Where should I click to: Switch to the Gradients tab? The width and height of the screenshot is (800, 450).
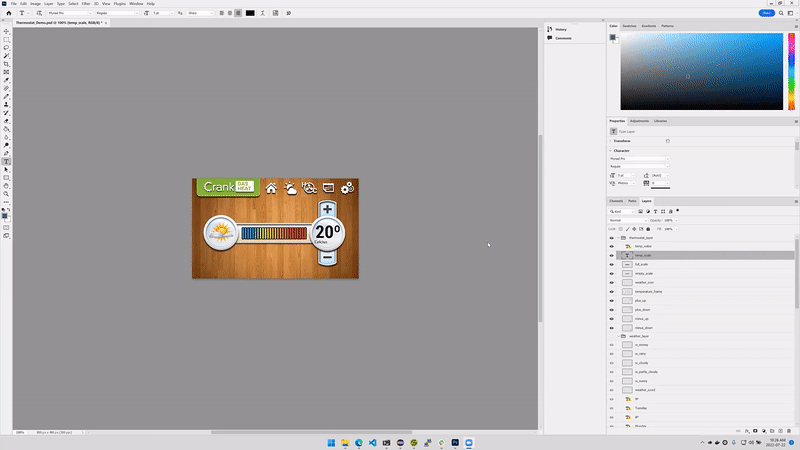pos(648,26)
